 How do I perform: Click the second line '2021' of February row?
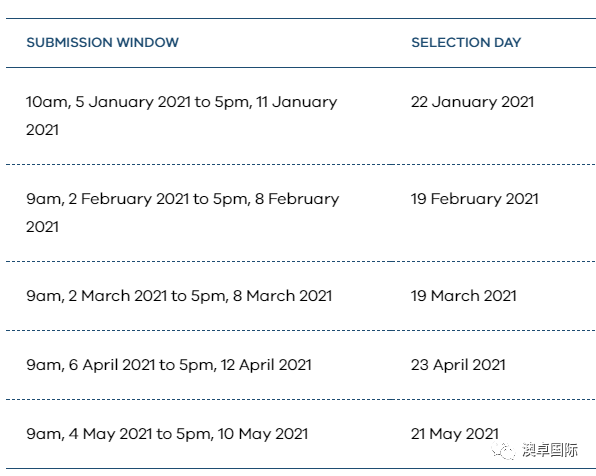42,227
